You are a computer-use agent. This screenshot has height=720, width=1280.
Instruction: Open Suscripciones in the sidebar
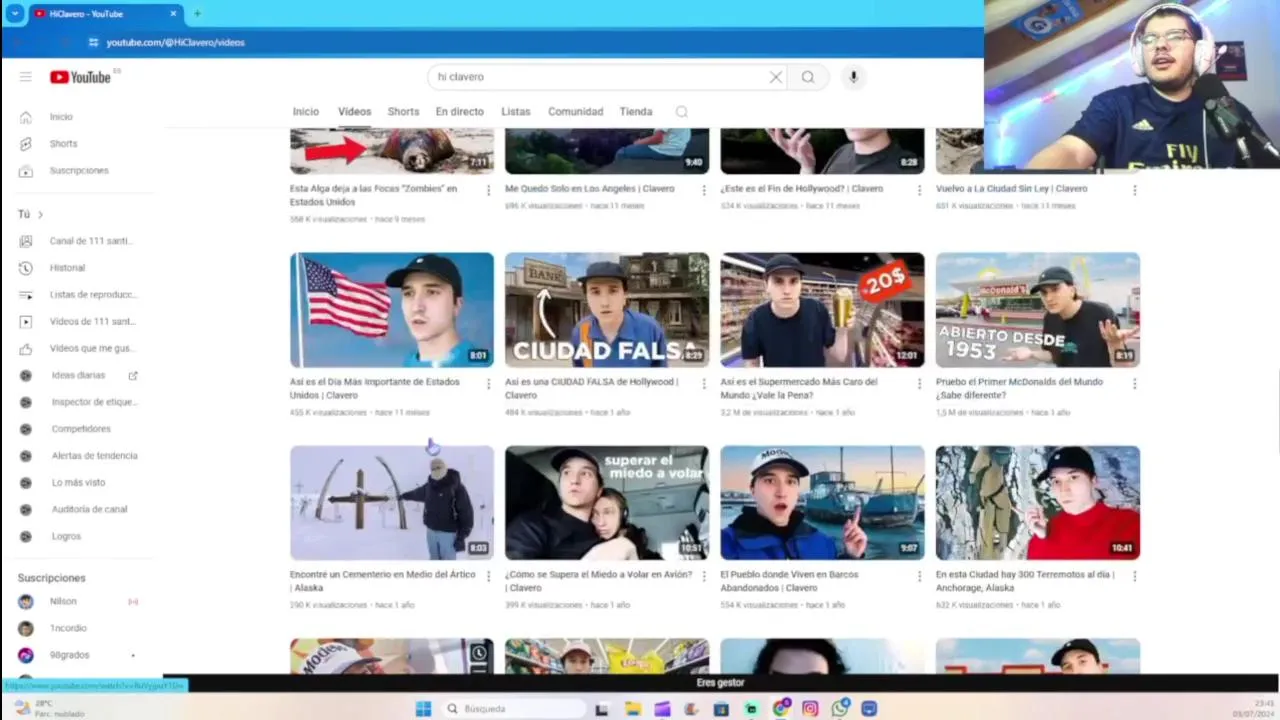[80, 171]
